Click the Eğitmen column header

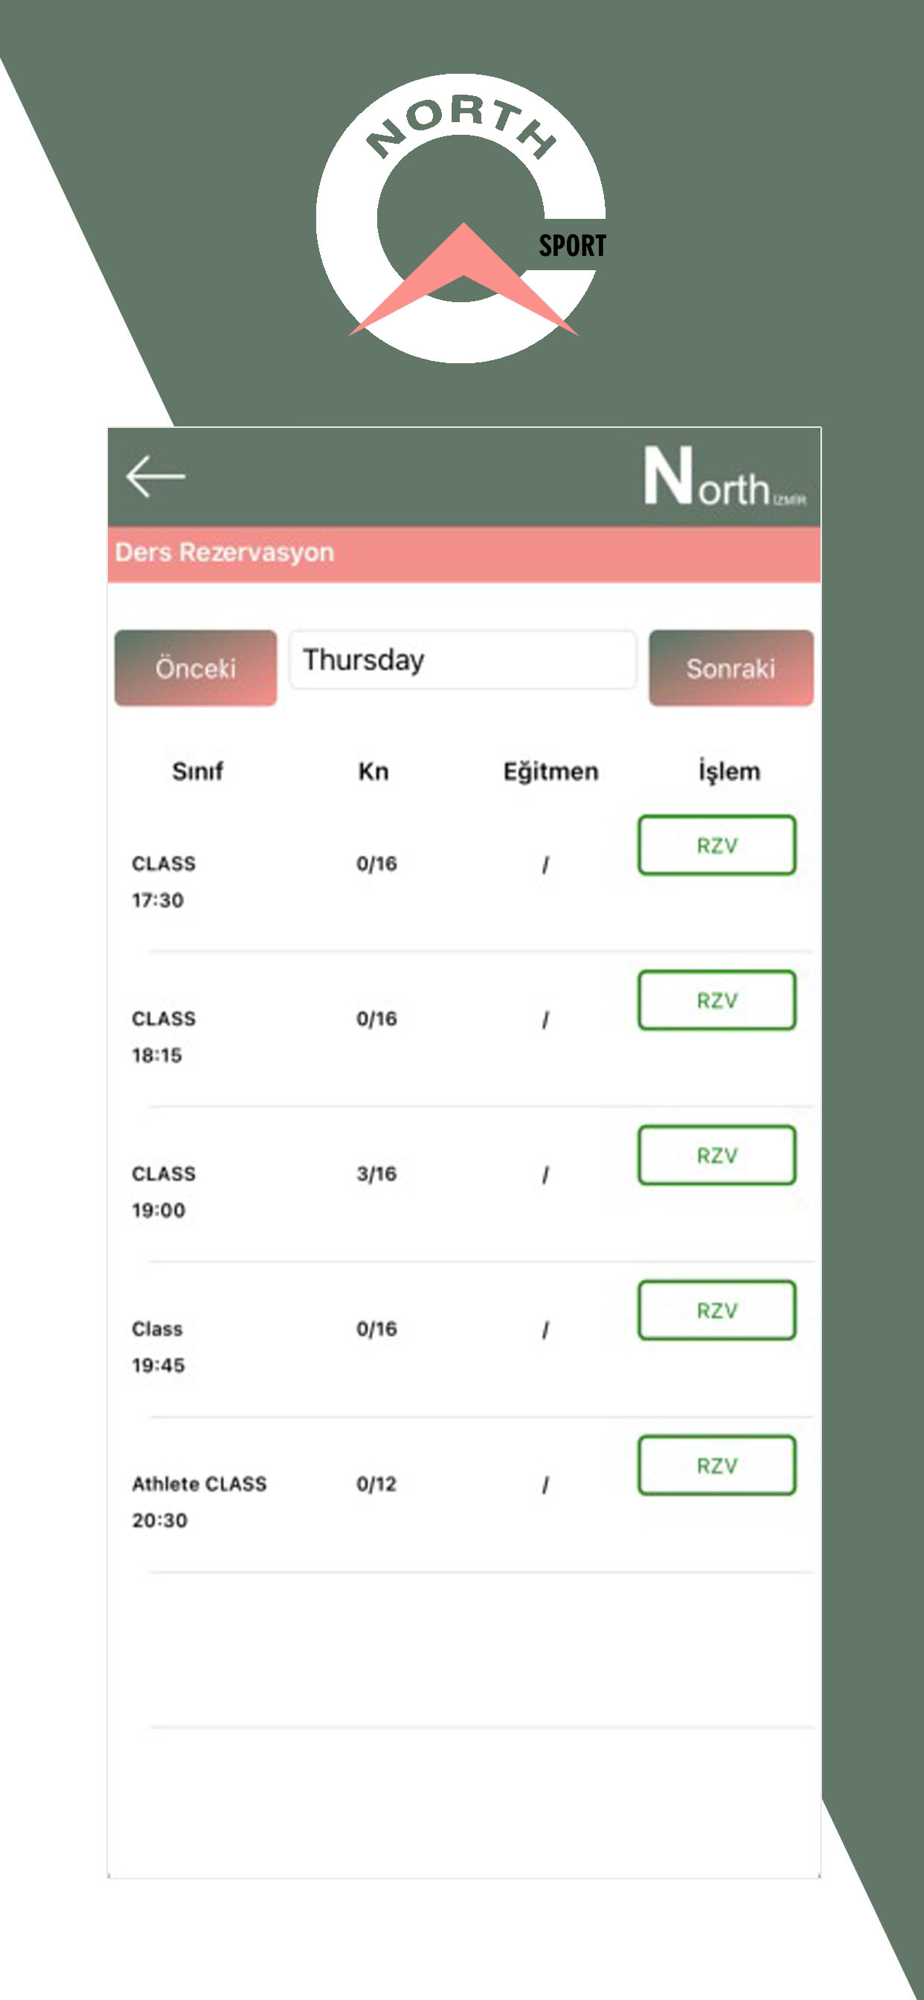pyautogui.click(x=550, y=771)
